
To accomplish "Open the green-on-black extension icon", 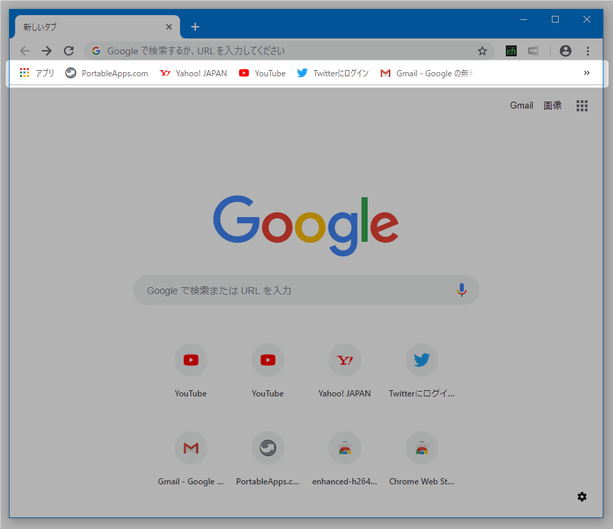I will coord(511,51).
